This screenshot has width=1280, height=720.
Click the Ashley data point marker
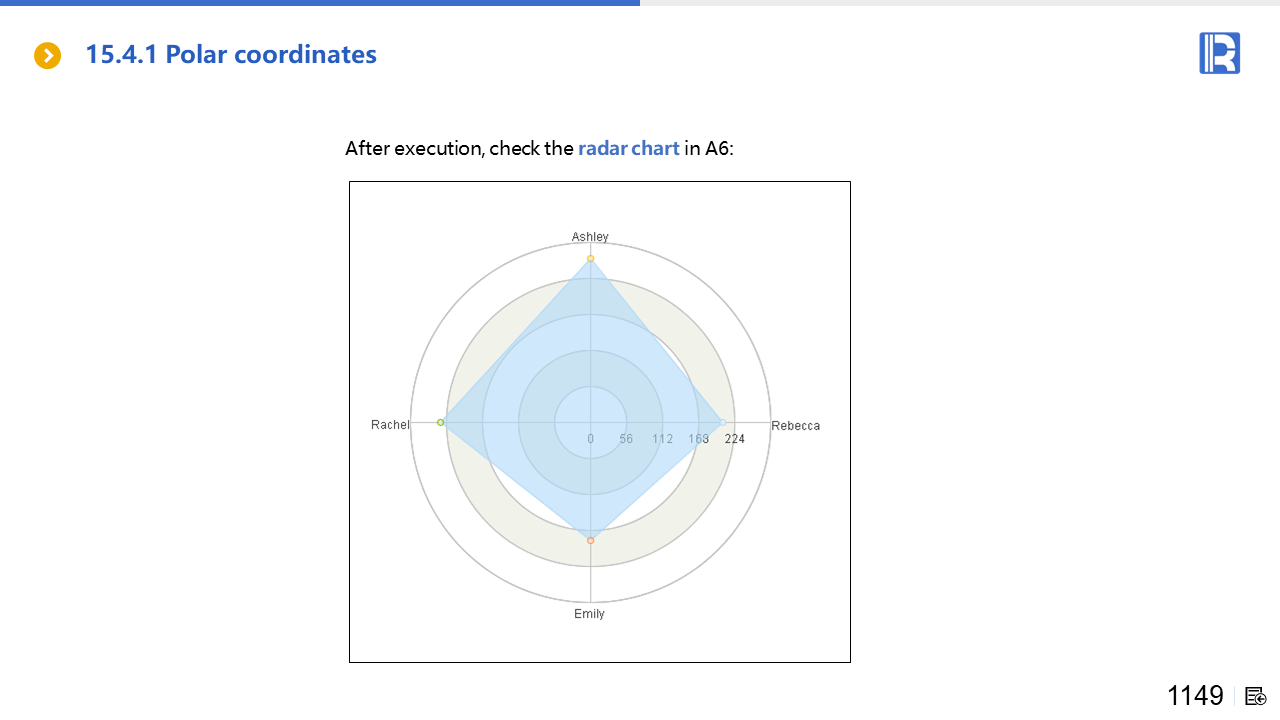pyautogui.click(x=590, y=259)
